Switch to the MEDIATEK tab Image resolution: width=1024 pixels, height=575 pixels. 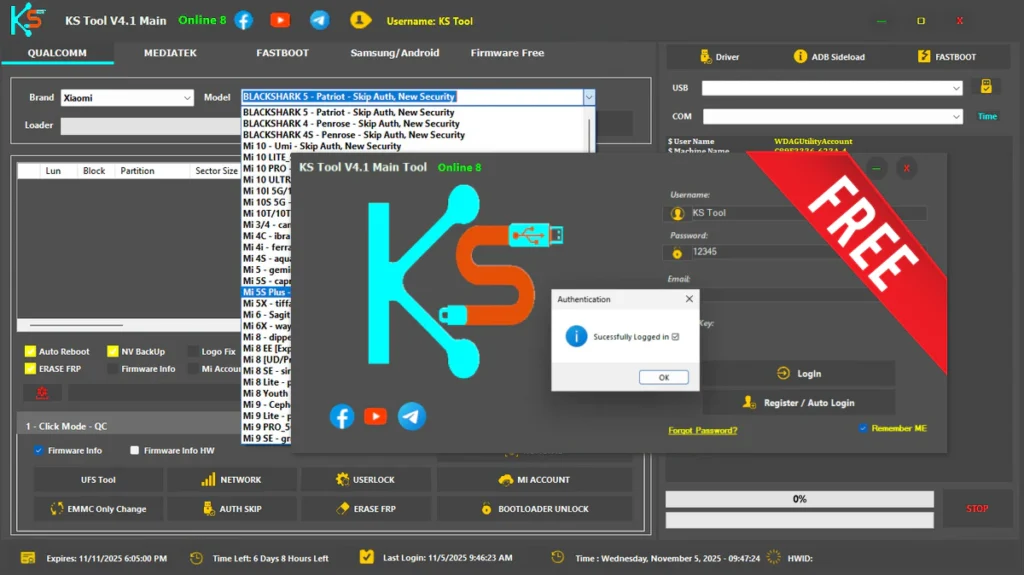[170, 53]
